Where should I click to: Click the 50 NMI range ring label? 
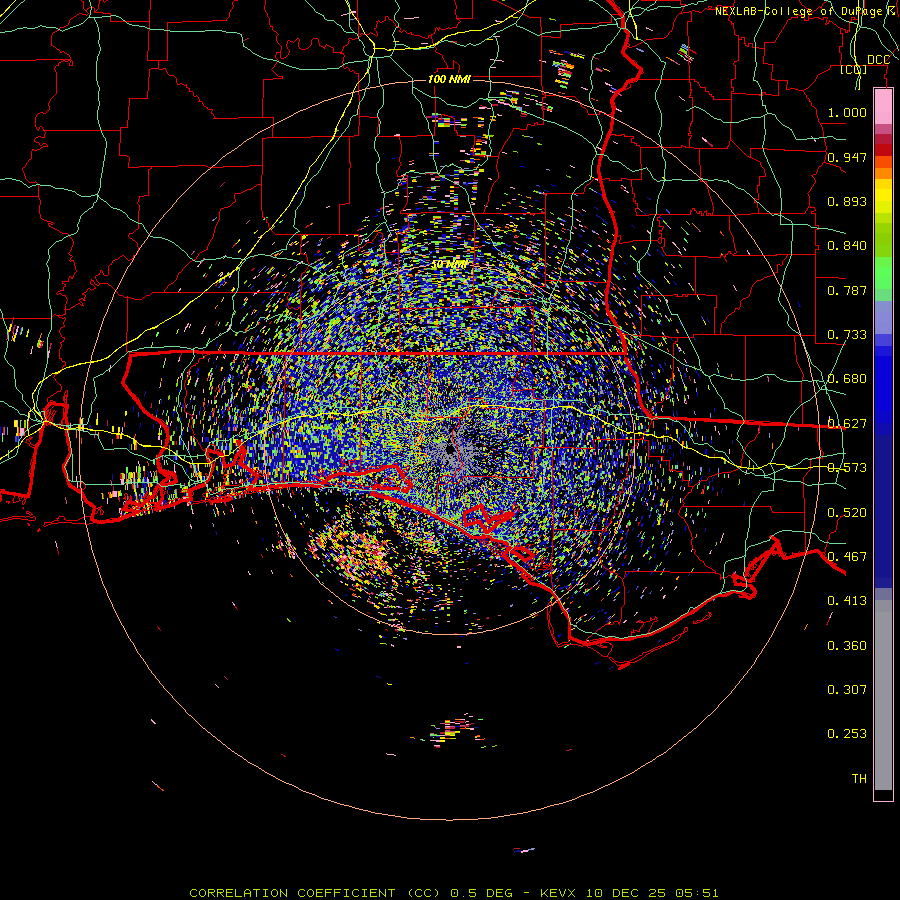tap(449, 265)
